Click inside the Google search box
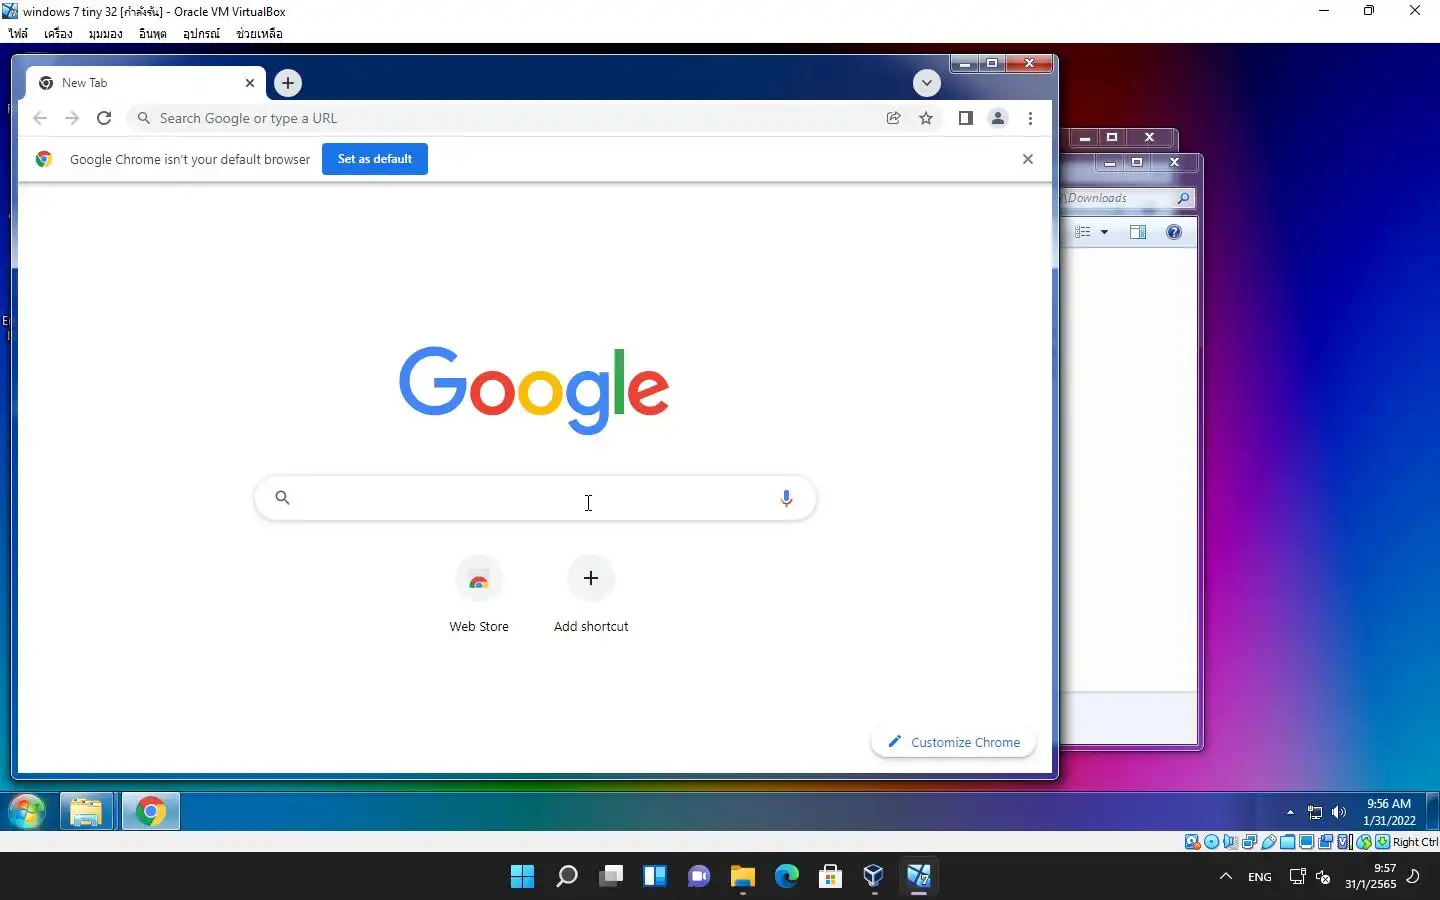The image size is (1440, 900). coord(535,498)
